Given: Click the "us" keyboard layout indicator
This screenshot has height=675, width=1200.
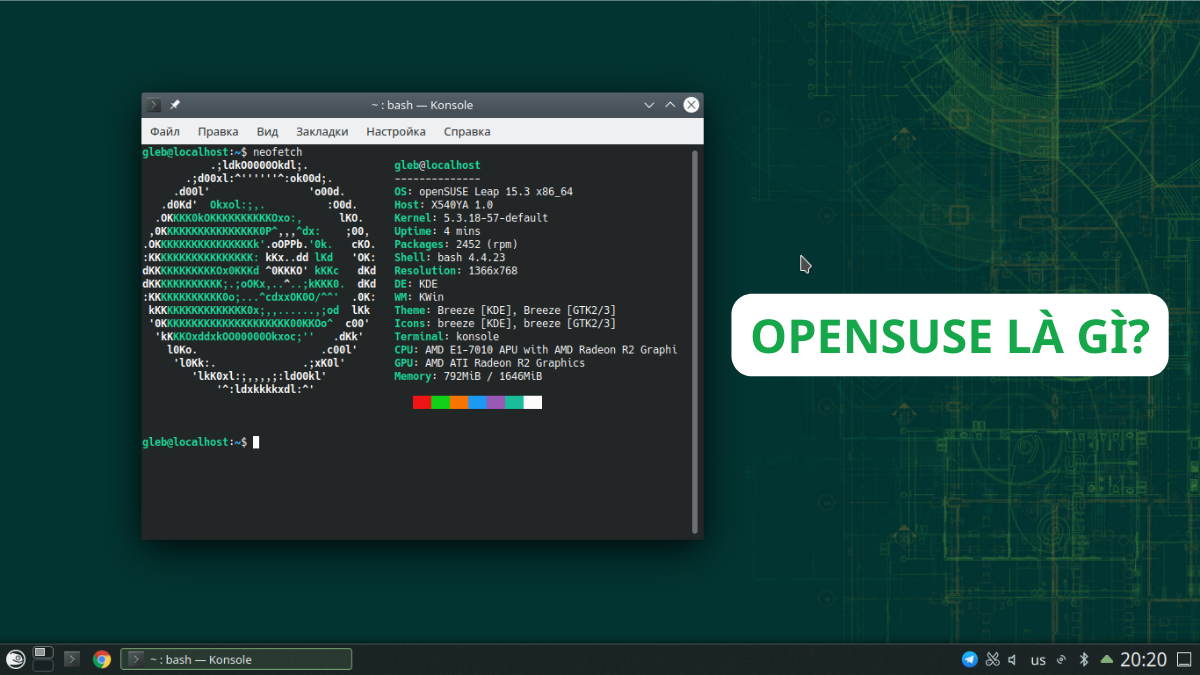Looking at the screenshot, I should tap(1038, 660).
